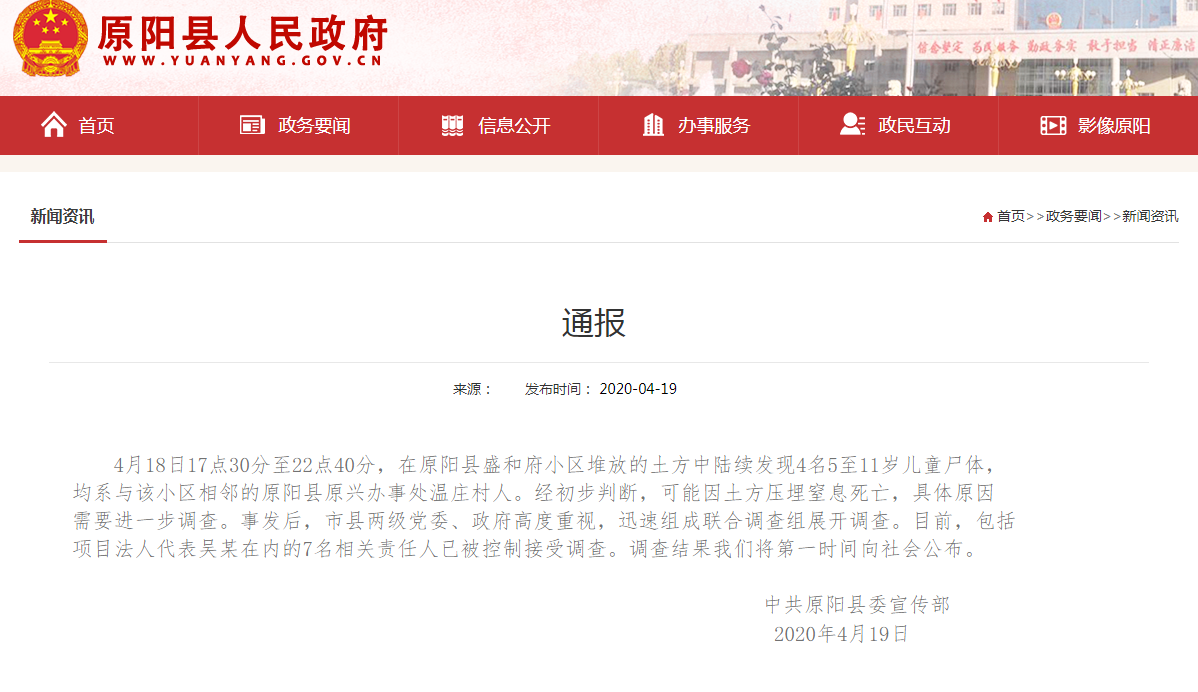Open the 影像原阳 navigation menu item
This screenshot has height=692, width=1198.
pyautogui.click(x=1114, y=126)
